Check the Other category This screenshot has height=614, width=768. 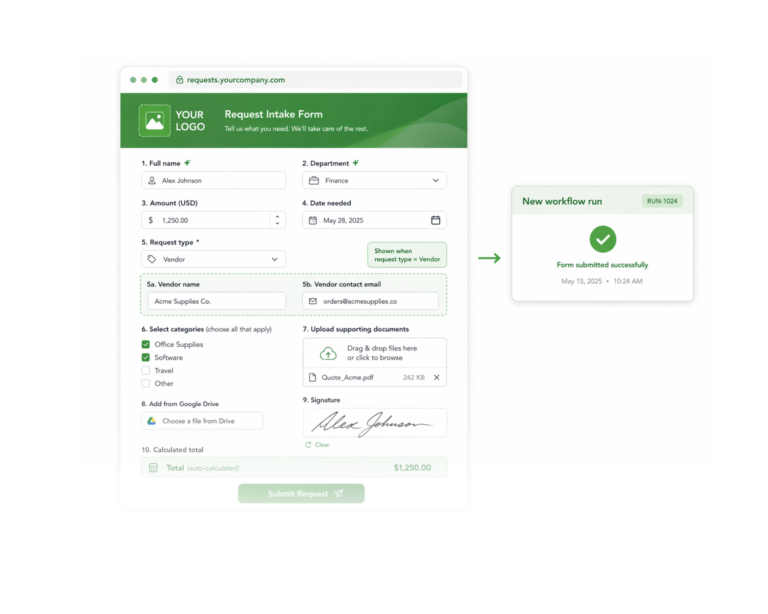(145, 383)
